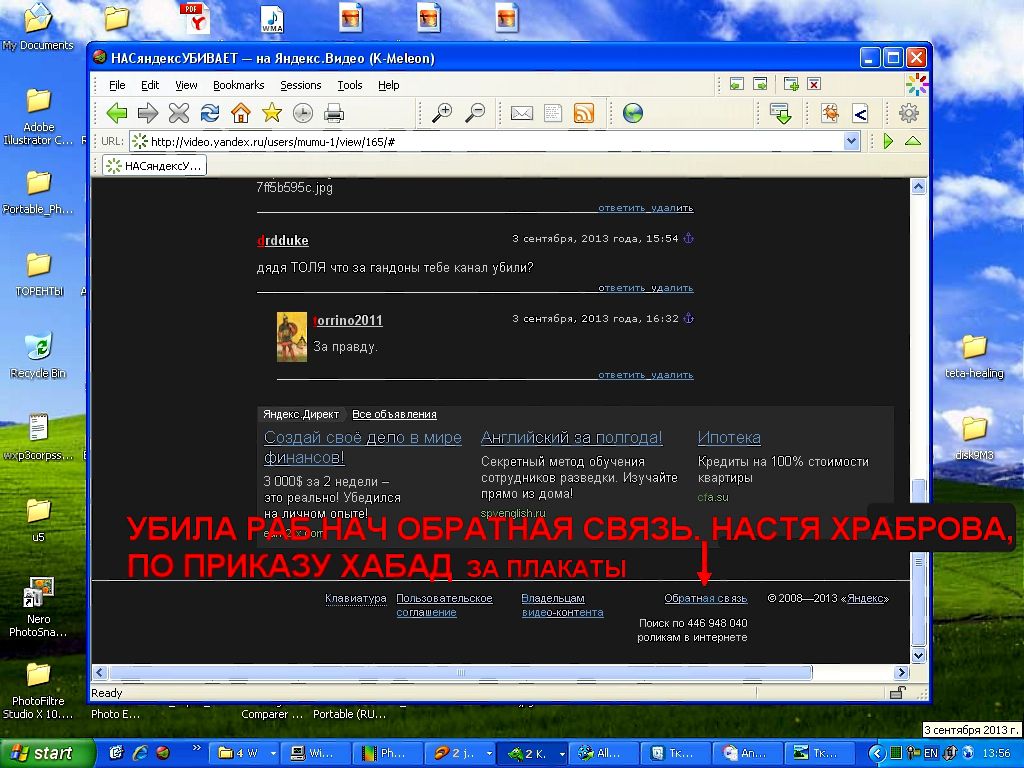The width and height of the screenshot is (1024, 768).
Task: Open the Home page button
Action: coord(241,113)
